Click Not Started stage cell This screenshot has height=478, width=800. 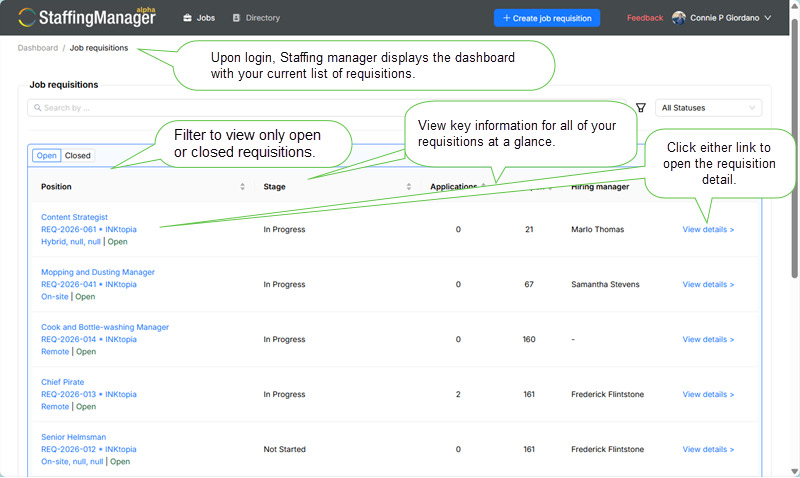(285, 449)
